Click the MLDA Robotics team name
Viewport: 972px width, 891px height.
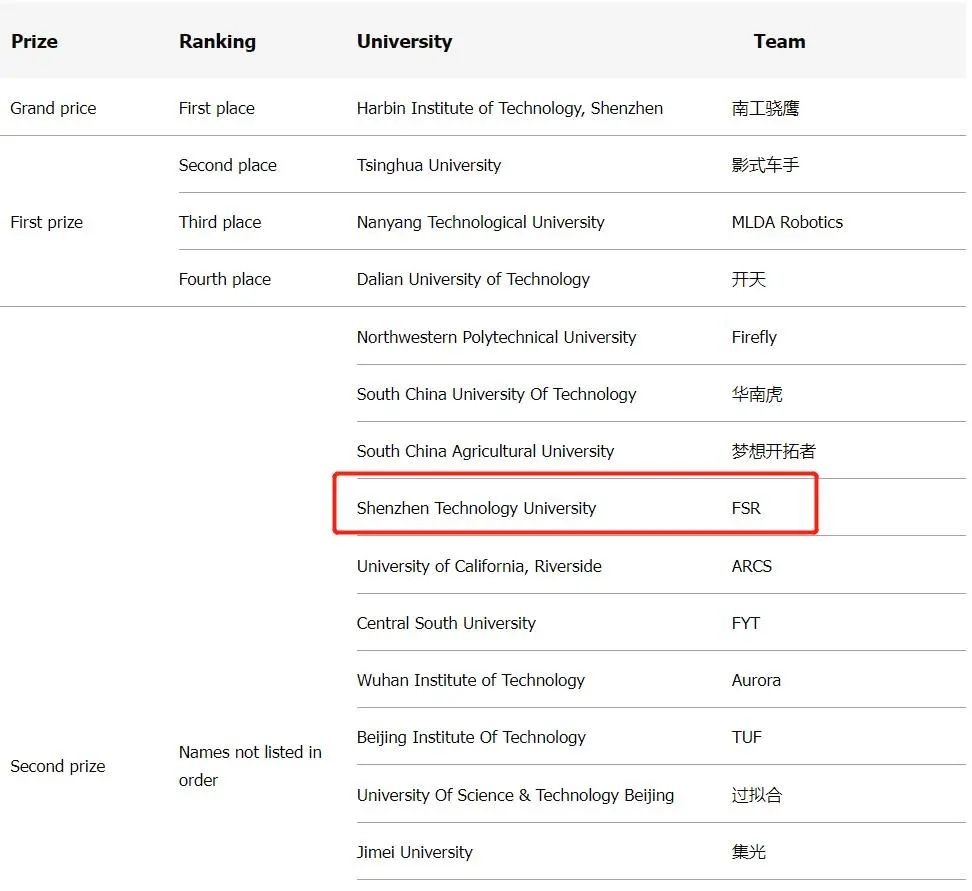(786, 222)
